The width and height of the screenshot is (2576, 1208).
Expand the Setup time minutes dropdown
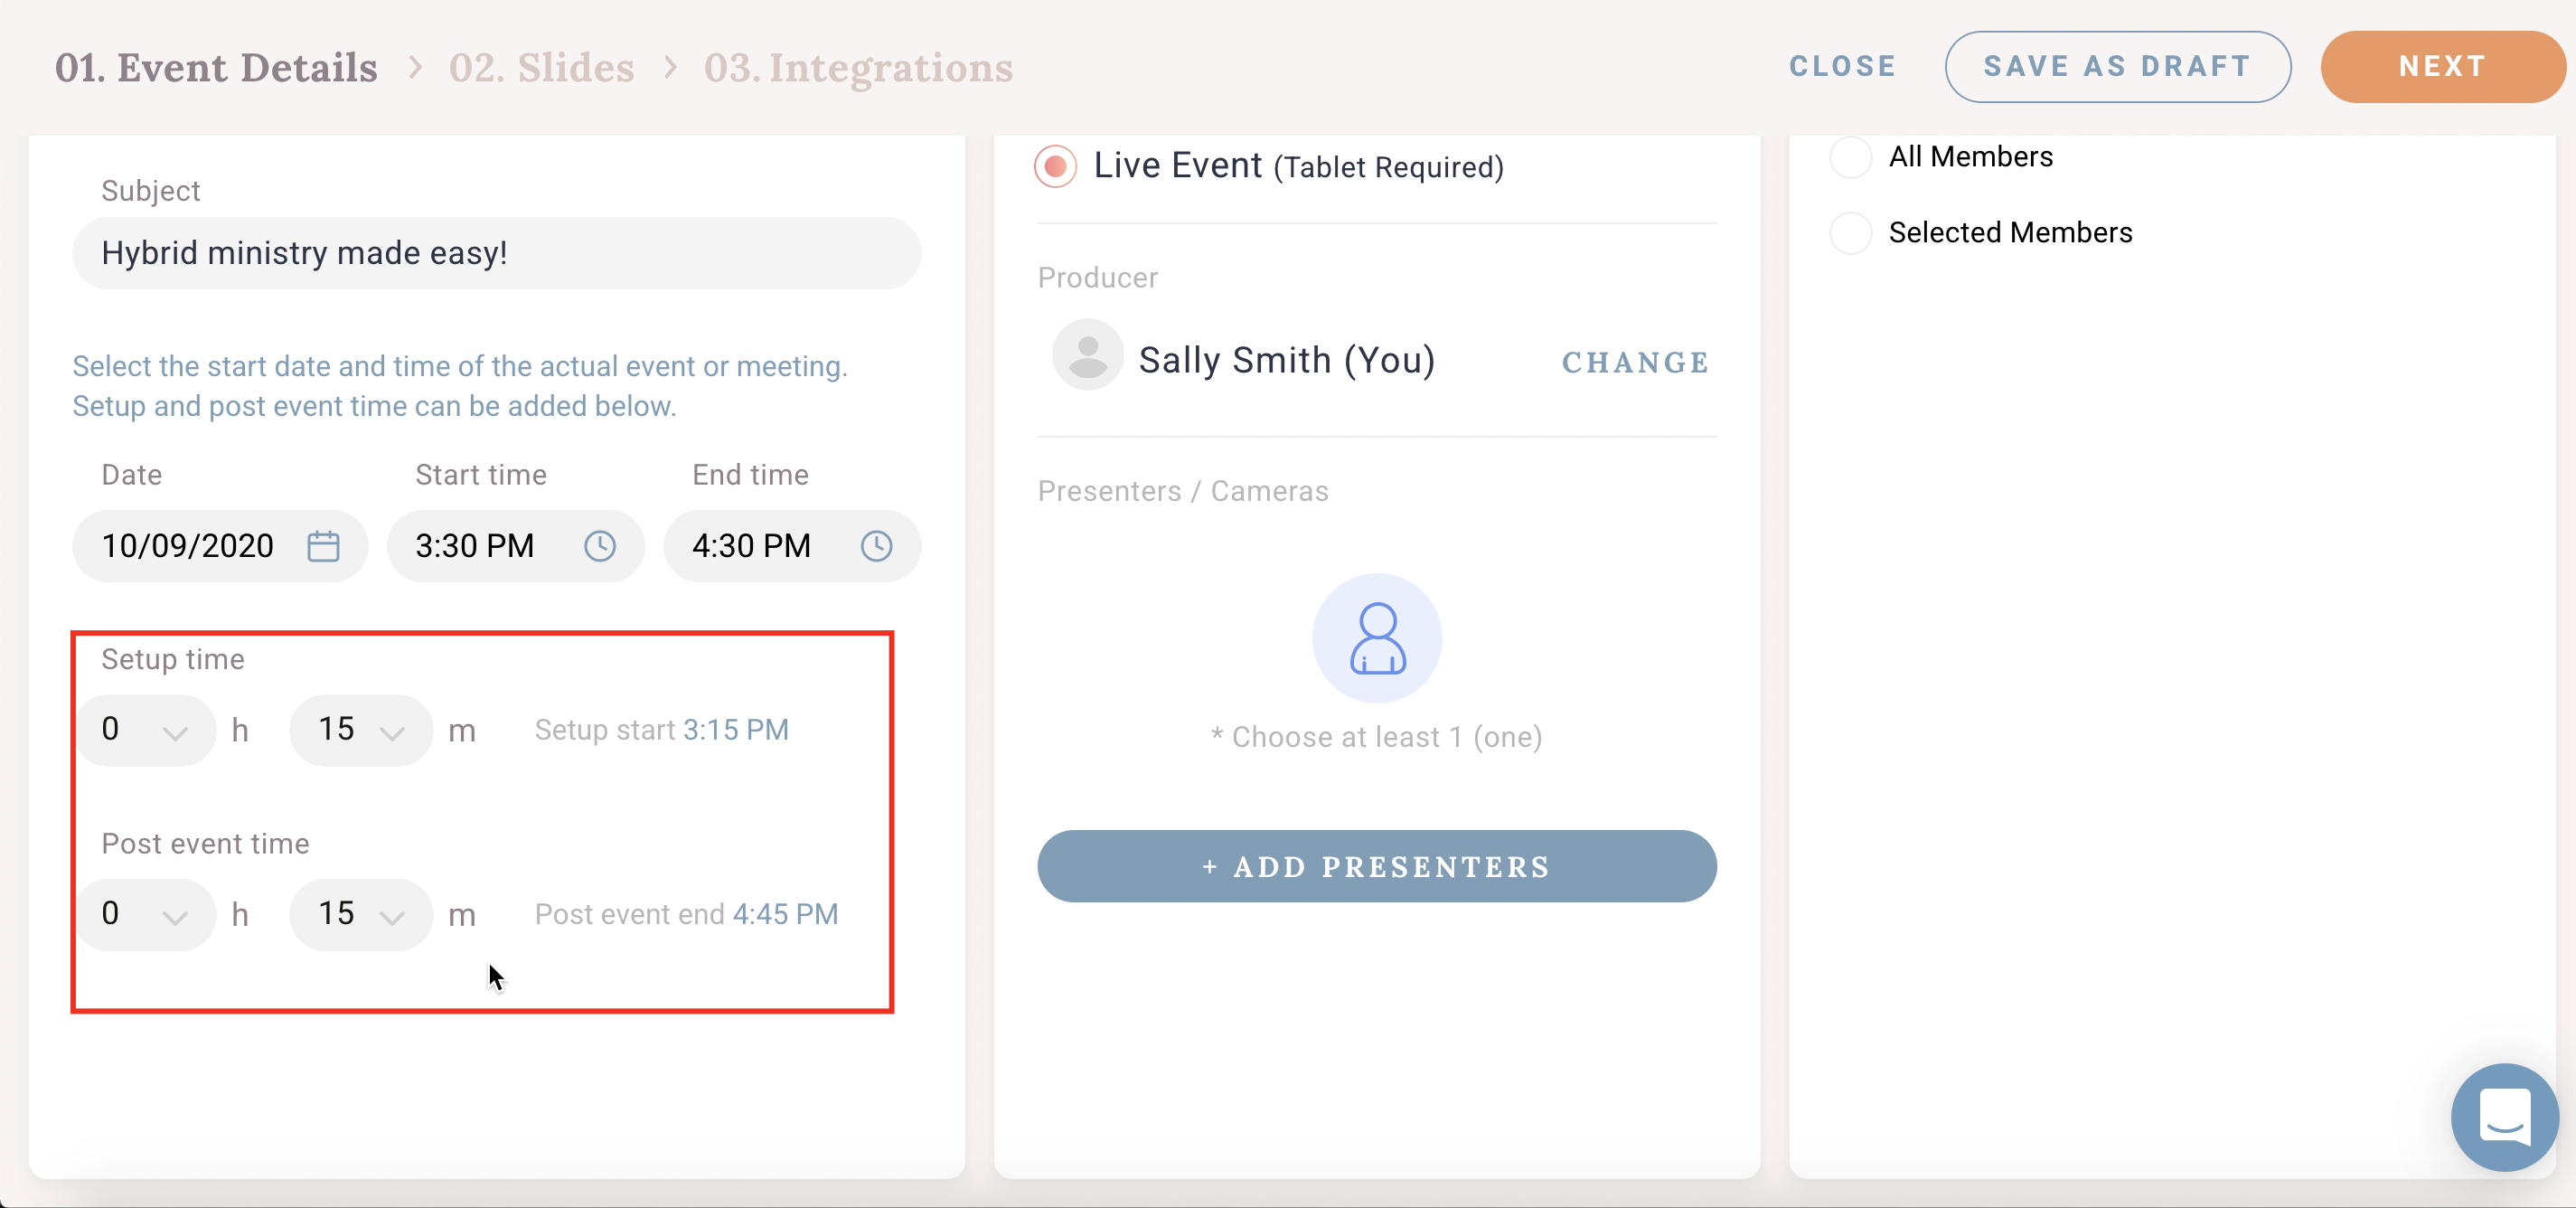(x=361, y=730)
